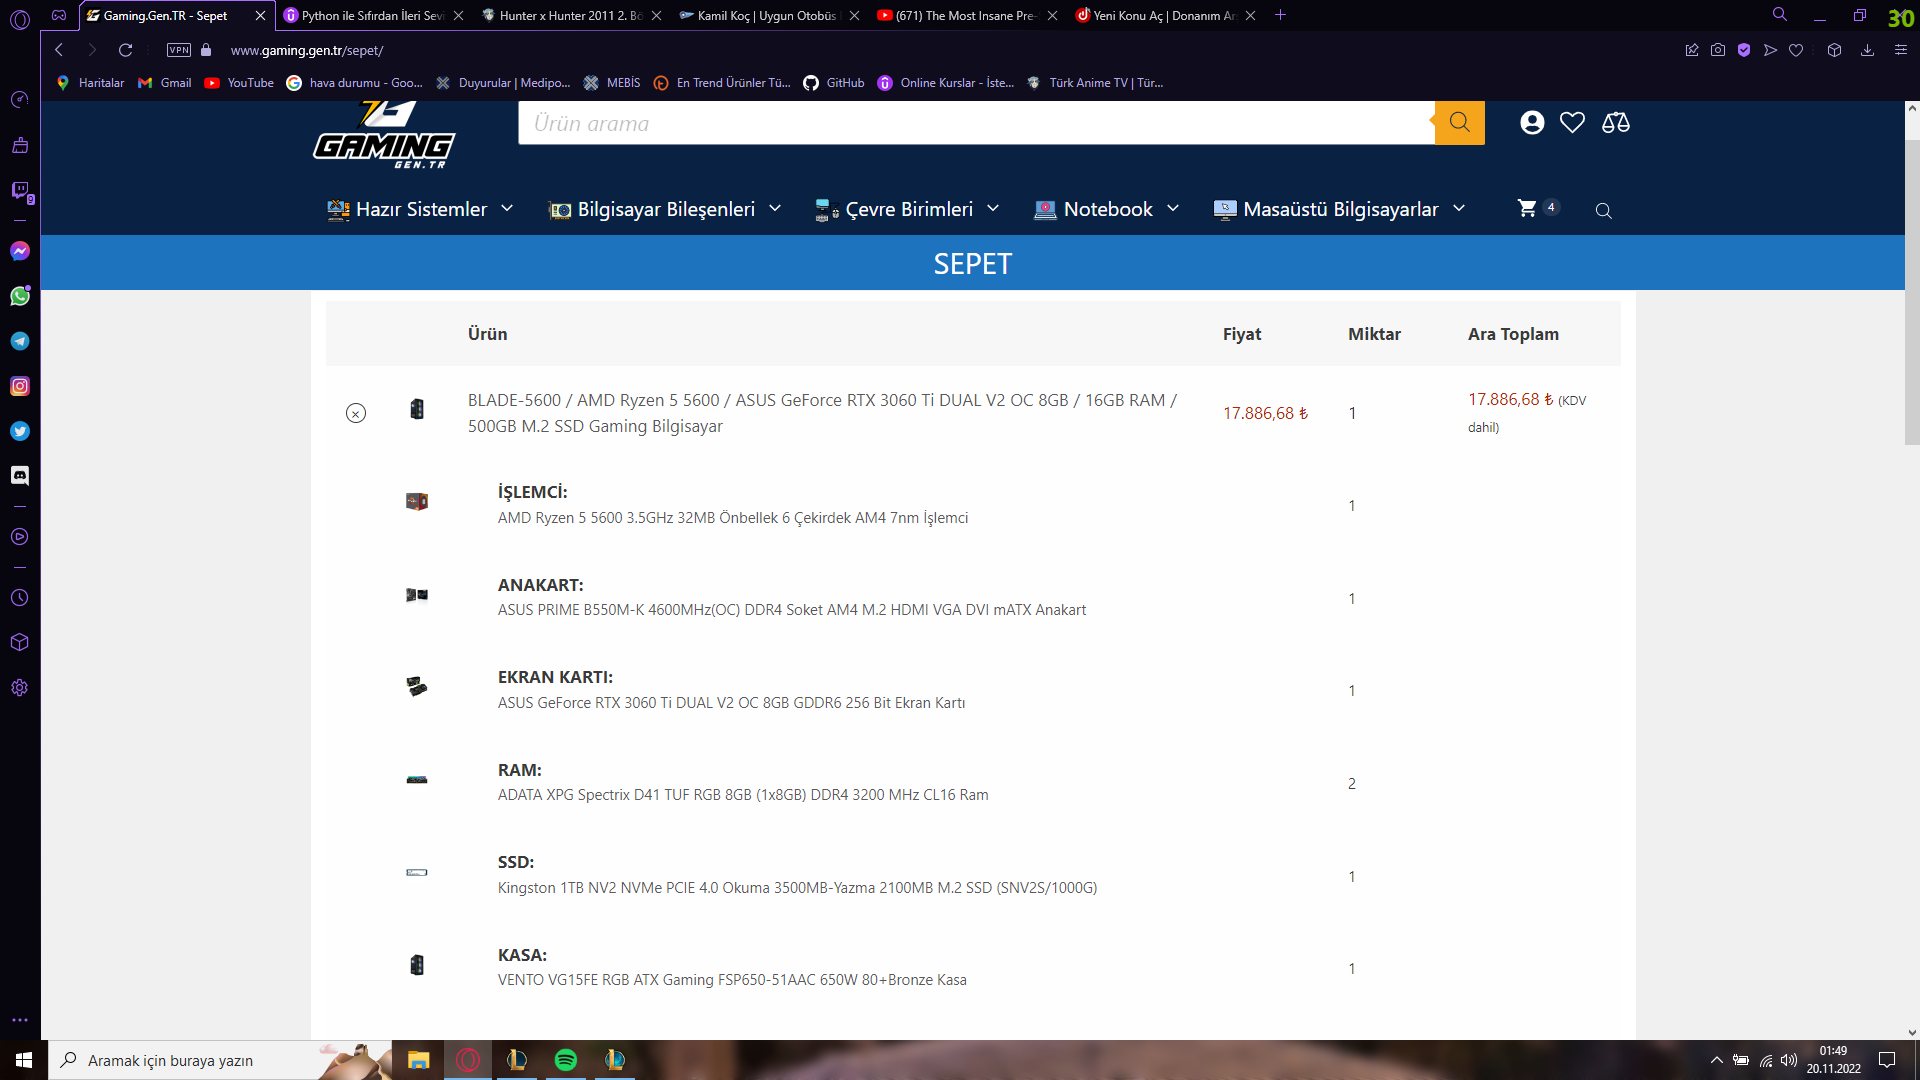
Task: Remove BLADE-5600 from the cart
Action: click(356, 413)
